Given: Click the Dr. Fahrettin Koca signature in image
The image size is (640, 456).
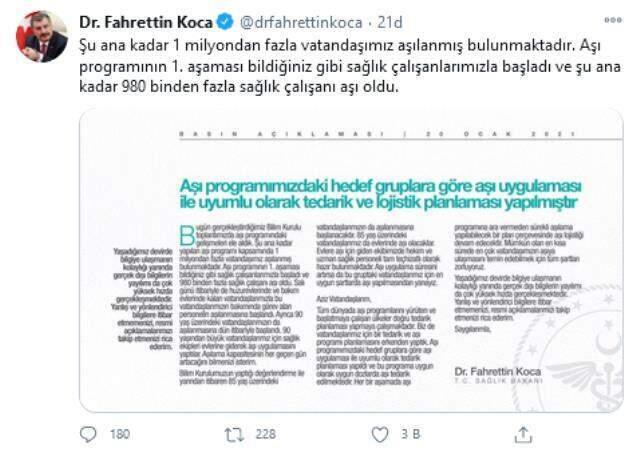Looking at the screenshot, I should click(498, 372).
